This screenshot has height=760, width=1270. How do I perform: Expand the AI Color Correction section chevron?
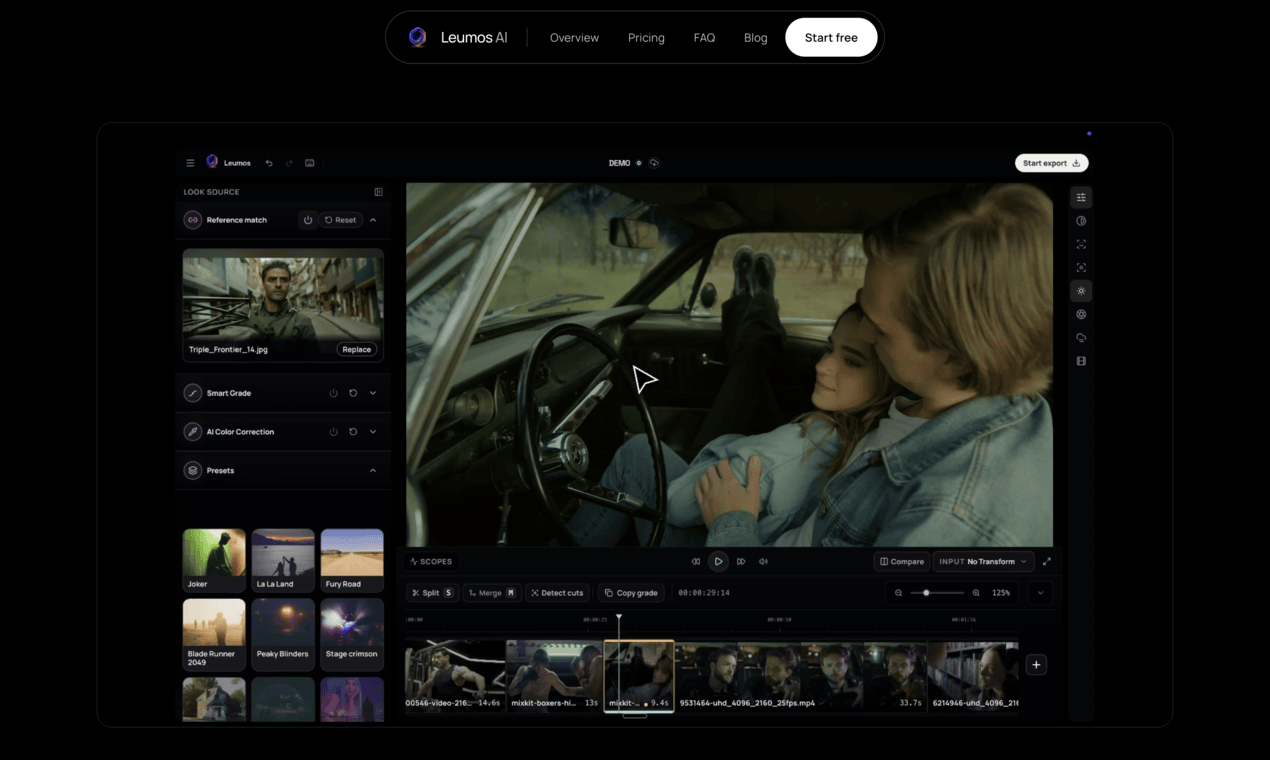[x=373, y=432]
